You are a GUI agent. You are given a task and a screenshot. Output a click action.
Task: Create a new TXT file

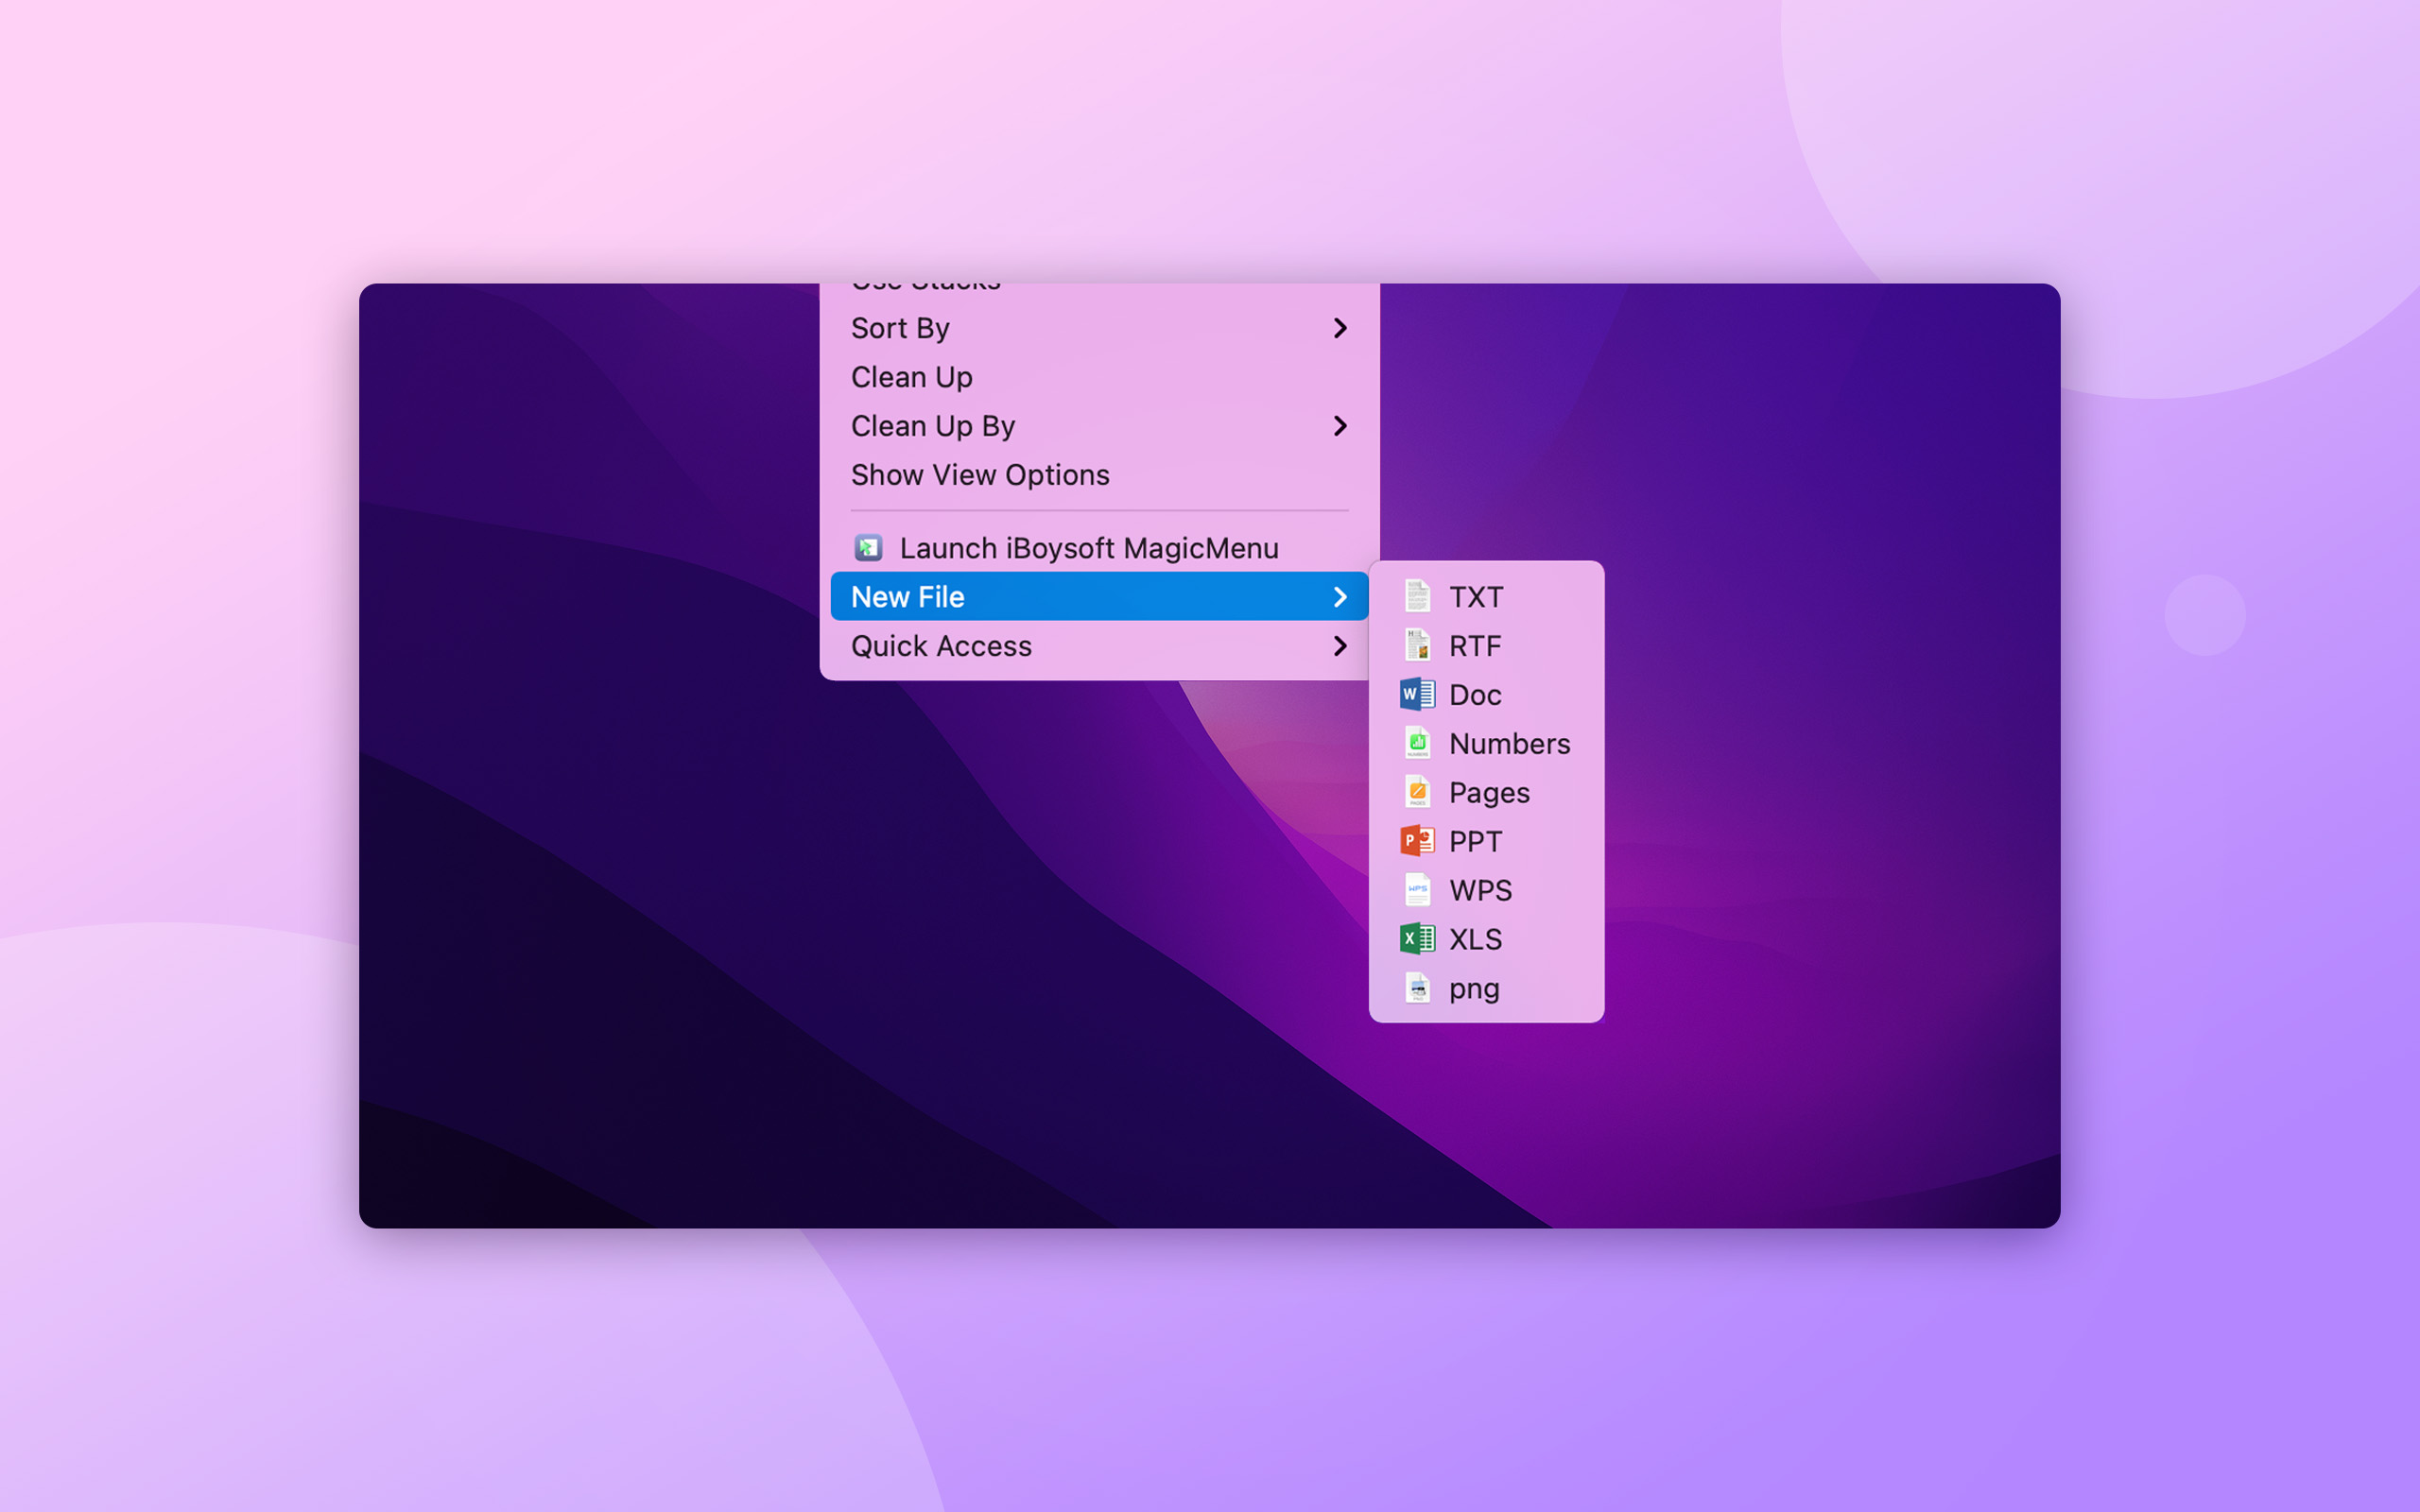1486,597
